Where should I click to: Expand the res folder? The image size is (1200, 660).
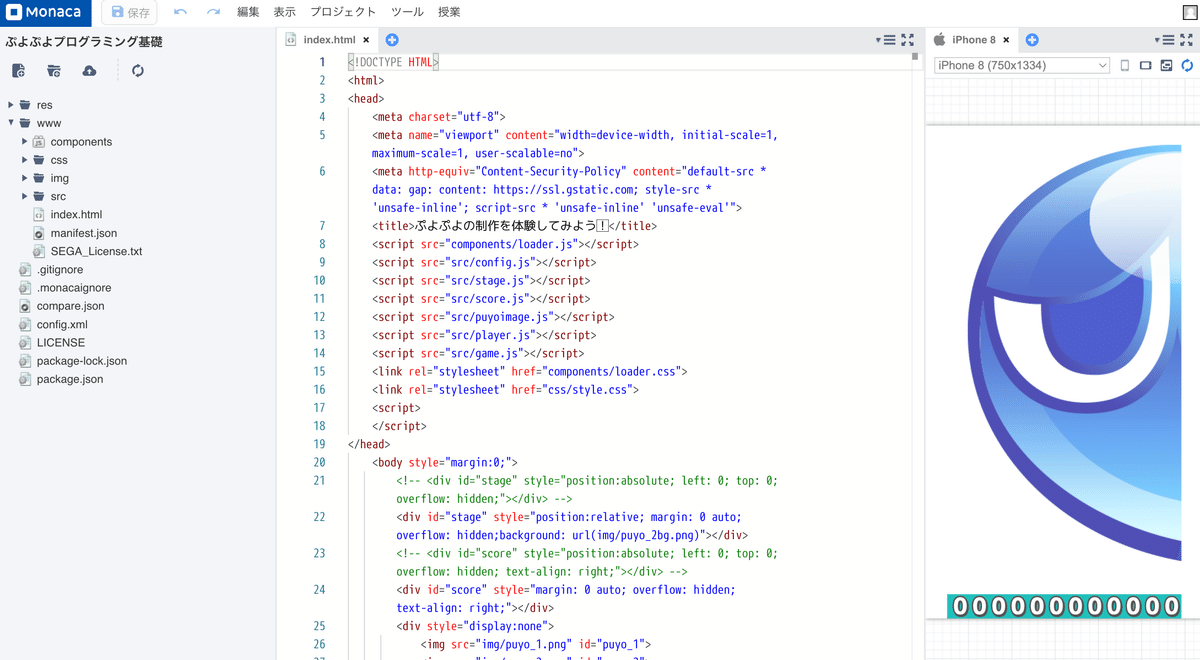tap(11, 105)
